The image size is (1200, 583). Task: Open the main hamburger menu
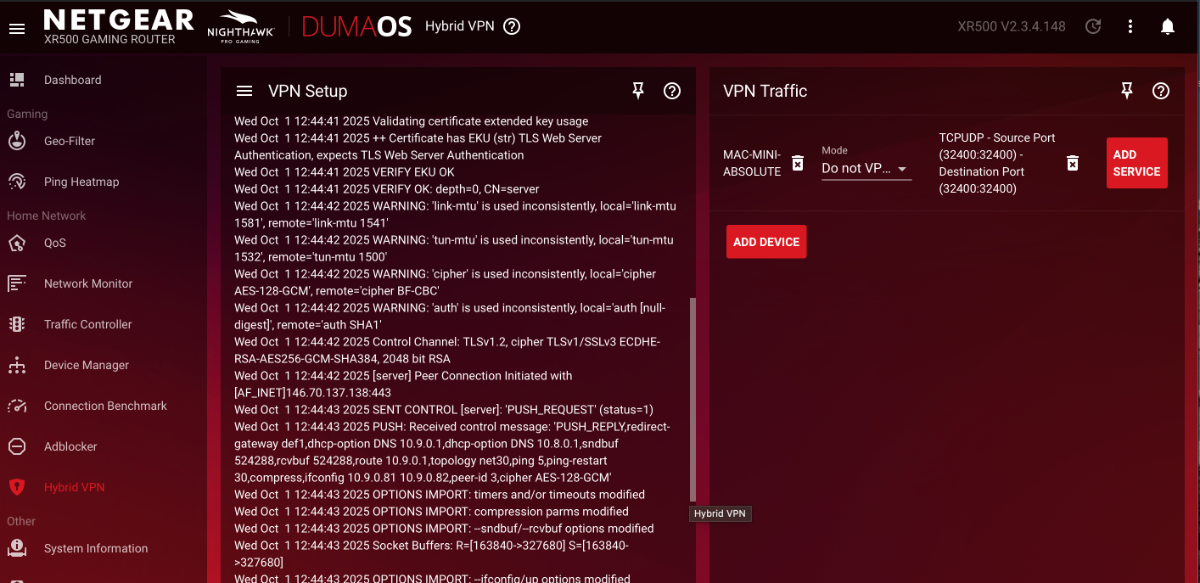(17, 28)
